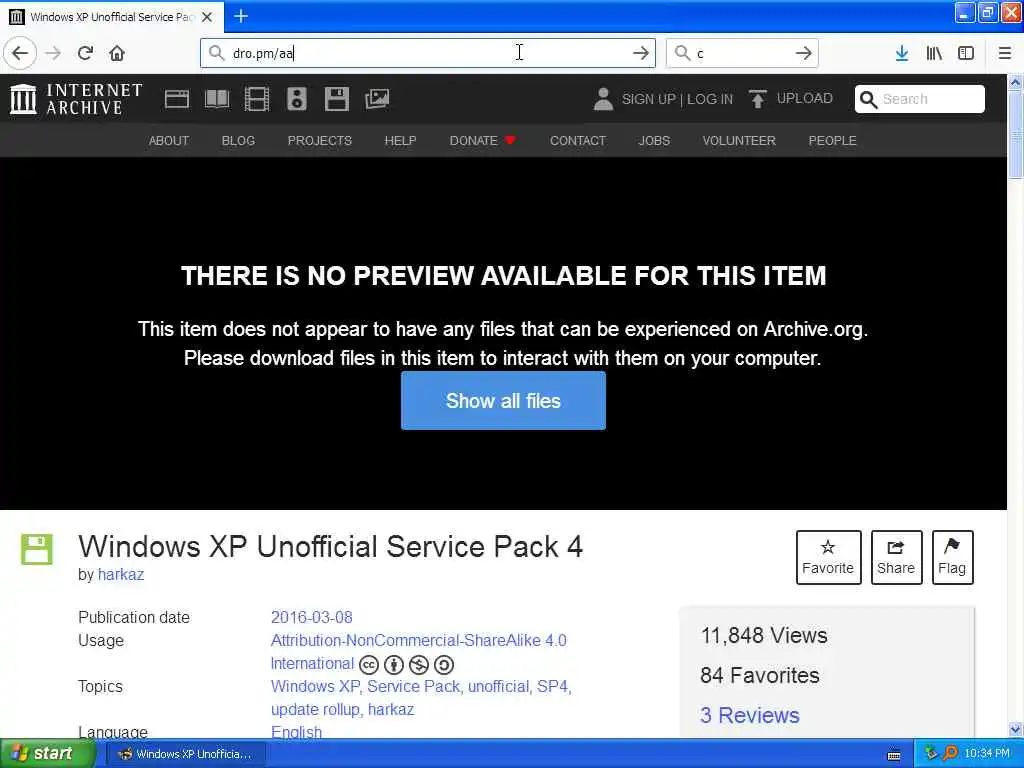This screenshot has width=1024, height=768.
Task: Click the Internet Archive logo
Action: (76, 99)
